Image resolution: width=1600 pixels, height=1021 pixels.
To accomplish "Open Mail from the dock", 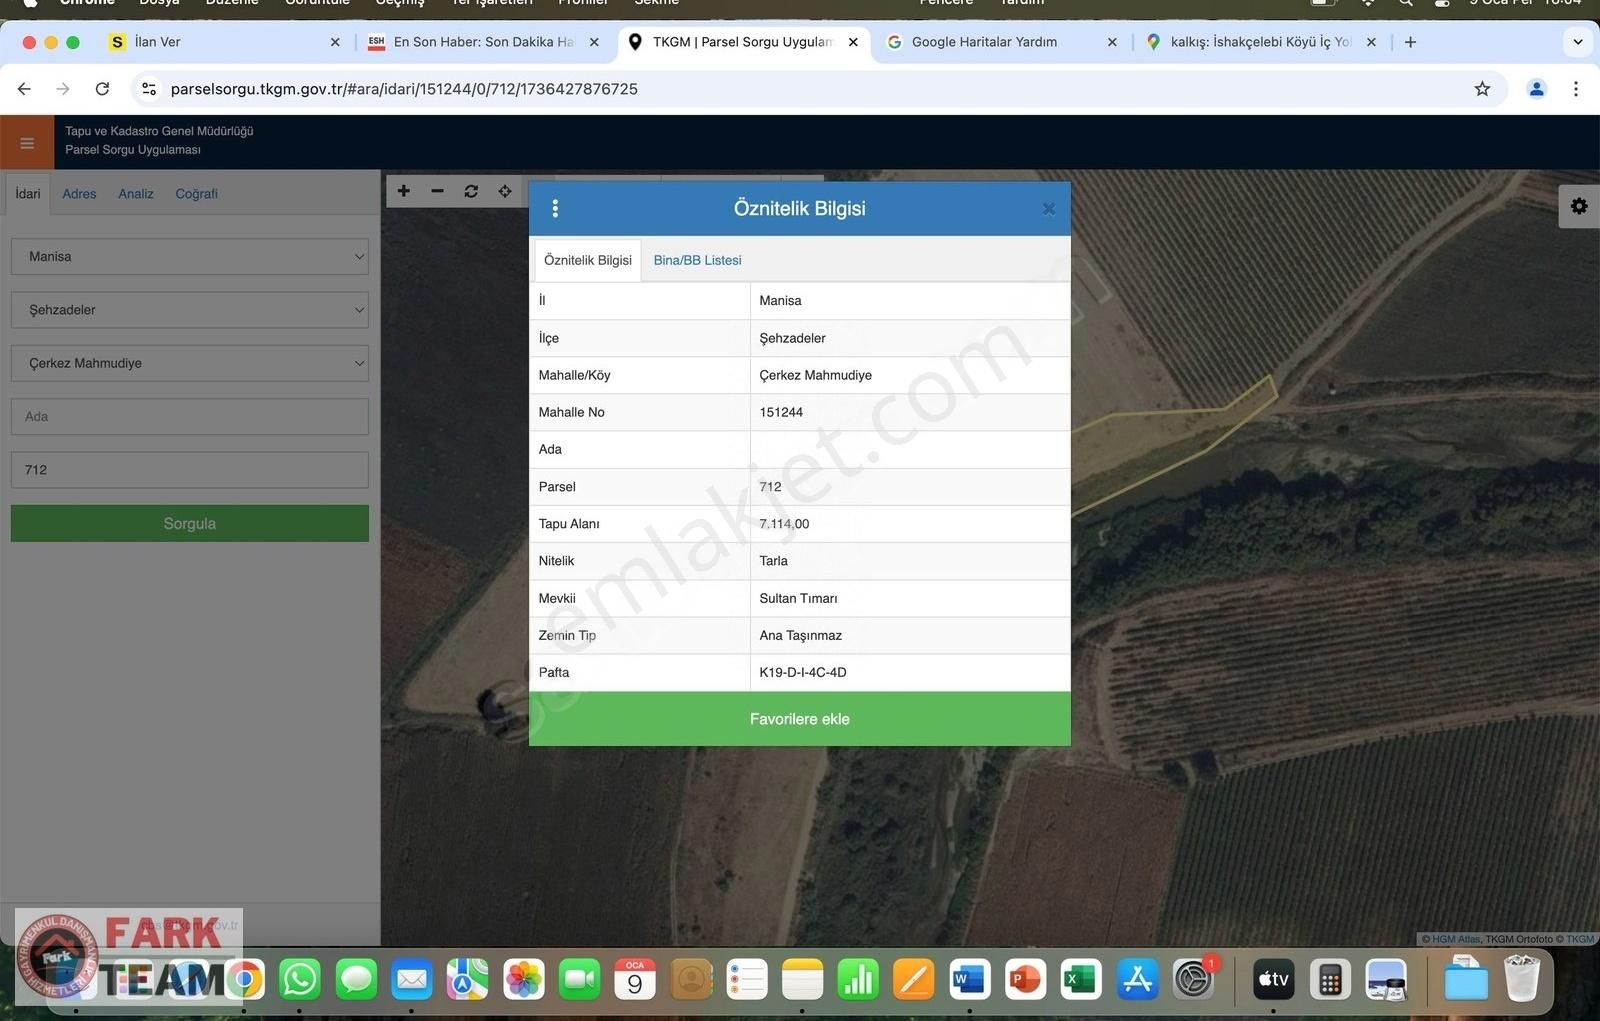I will click(x=411, y=979).
